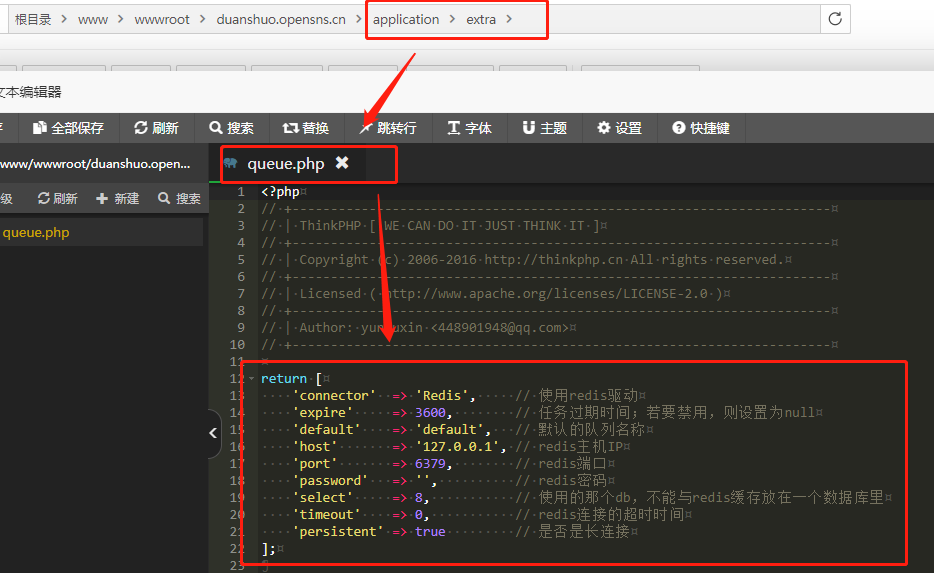Image resolution: width=934 pixels, height=573 pixels.
Task: Open the 根目录 breadcrumb
Action: tap(33, 20)
